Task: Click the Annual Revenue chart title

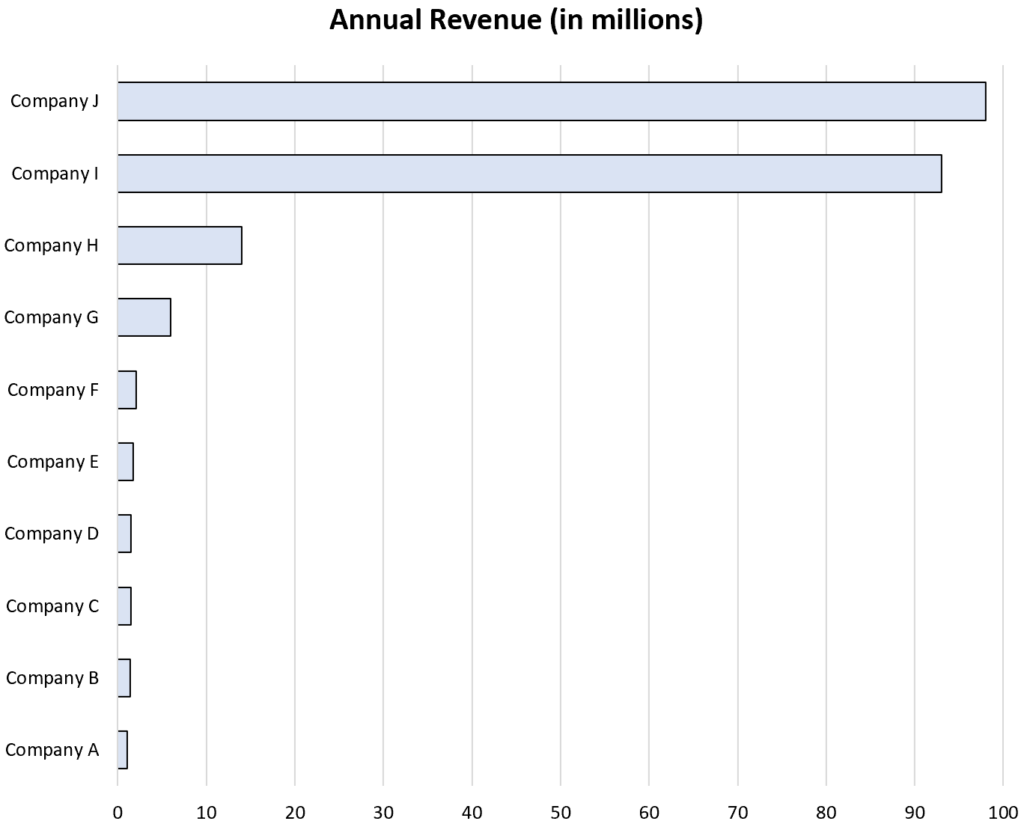Action: (516, 20)
